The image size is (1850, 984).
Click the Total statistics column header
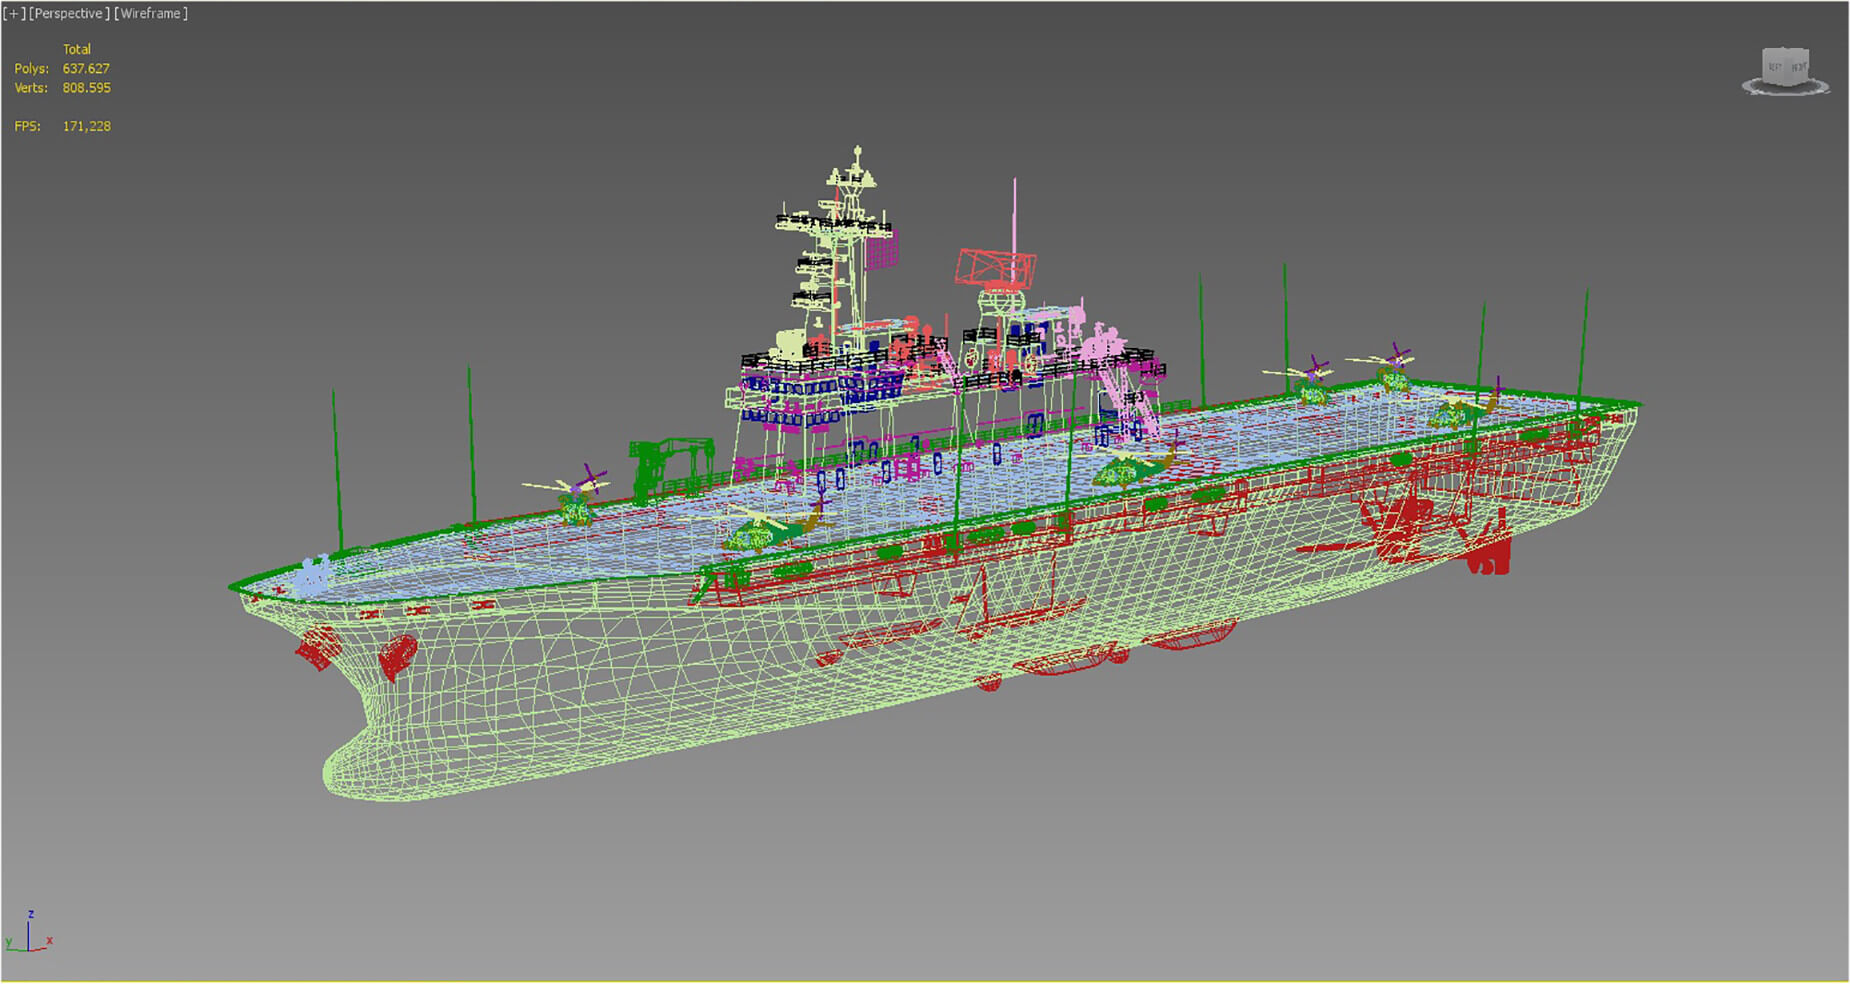click(77, 49)
